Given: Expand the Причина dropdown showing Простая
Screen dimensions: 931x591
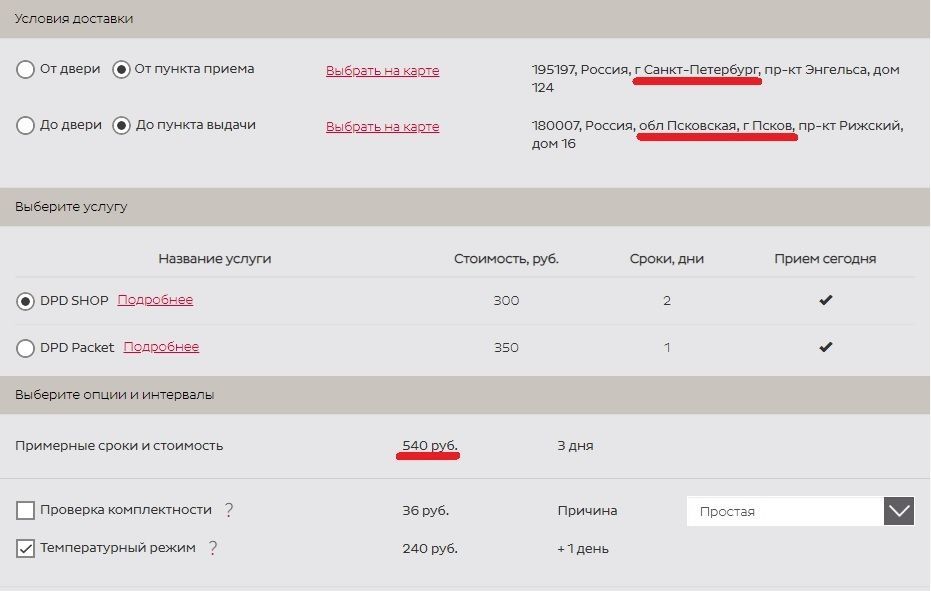Looking at the screenshot, I should click(x=898, y=511).
